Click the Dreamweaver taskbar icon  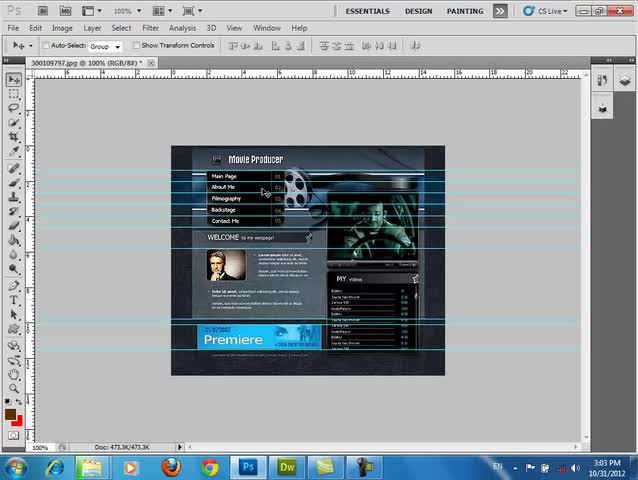coord(288,467)
